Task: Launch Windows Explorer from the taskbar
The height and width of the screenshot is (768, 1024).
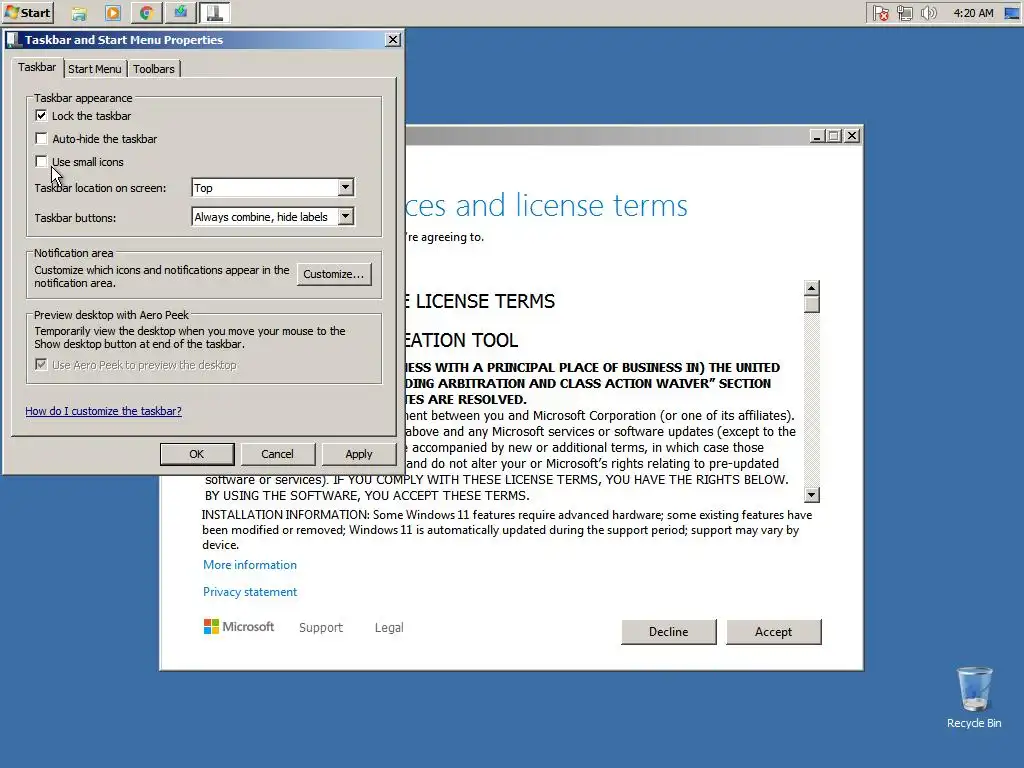Action: tap(79, 12)
